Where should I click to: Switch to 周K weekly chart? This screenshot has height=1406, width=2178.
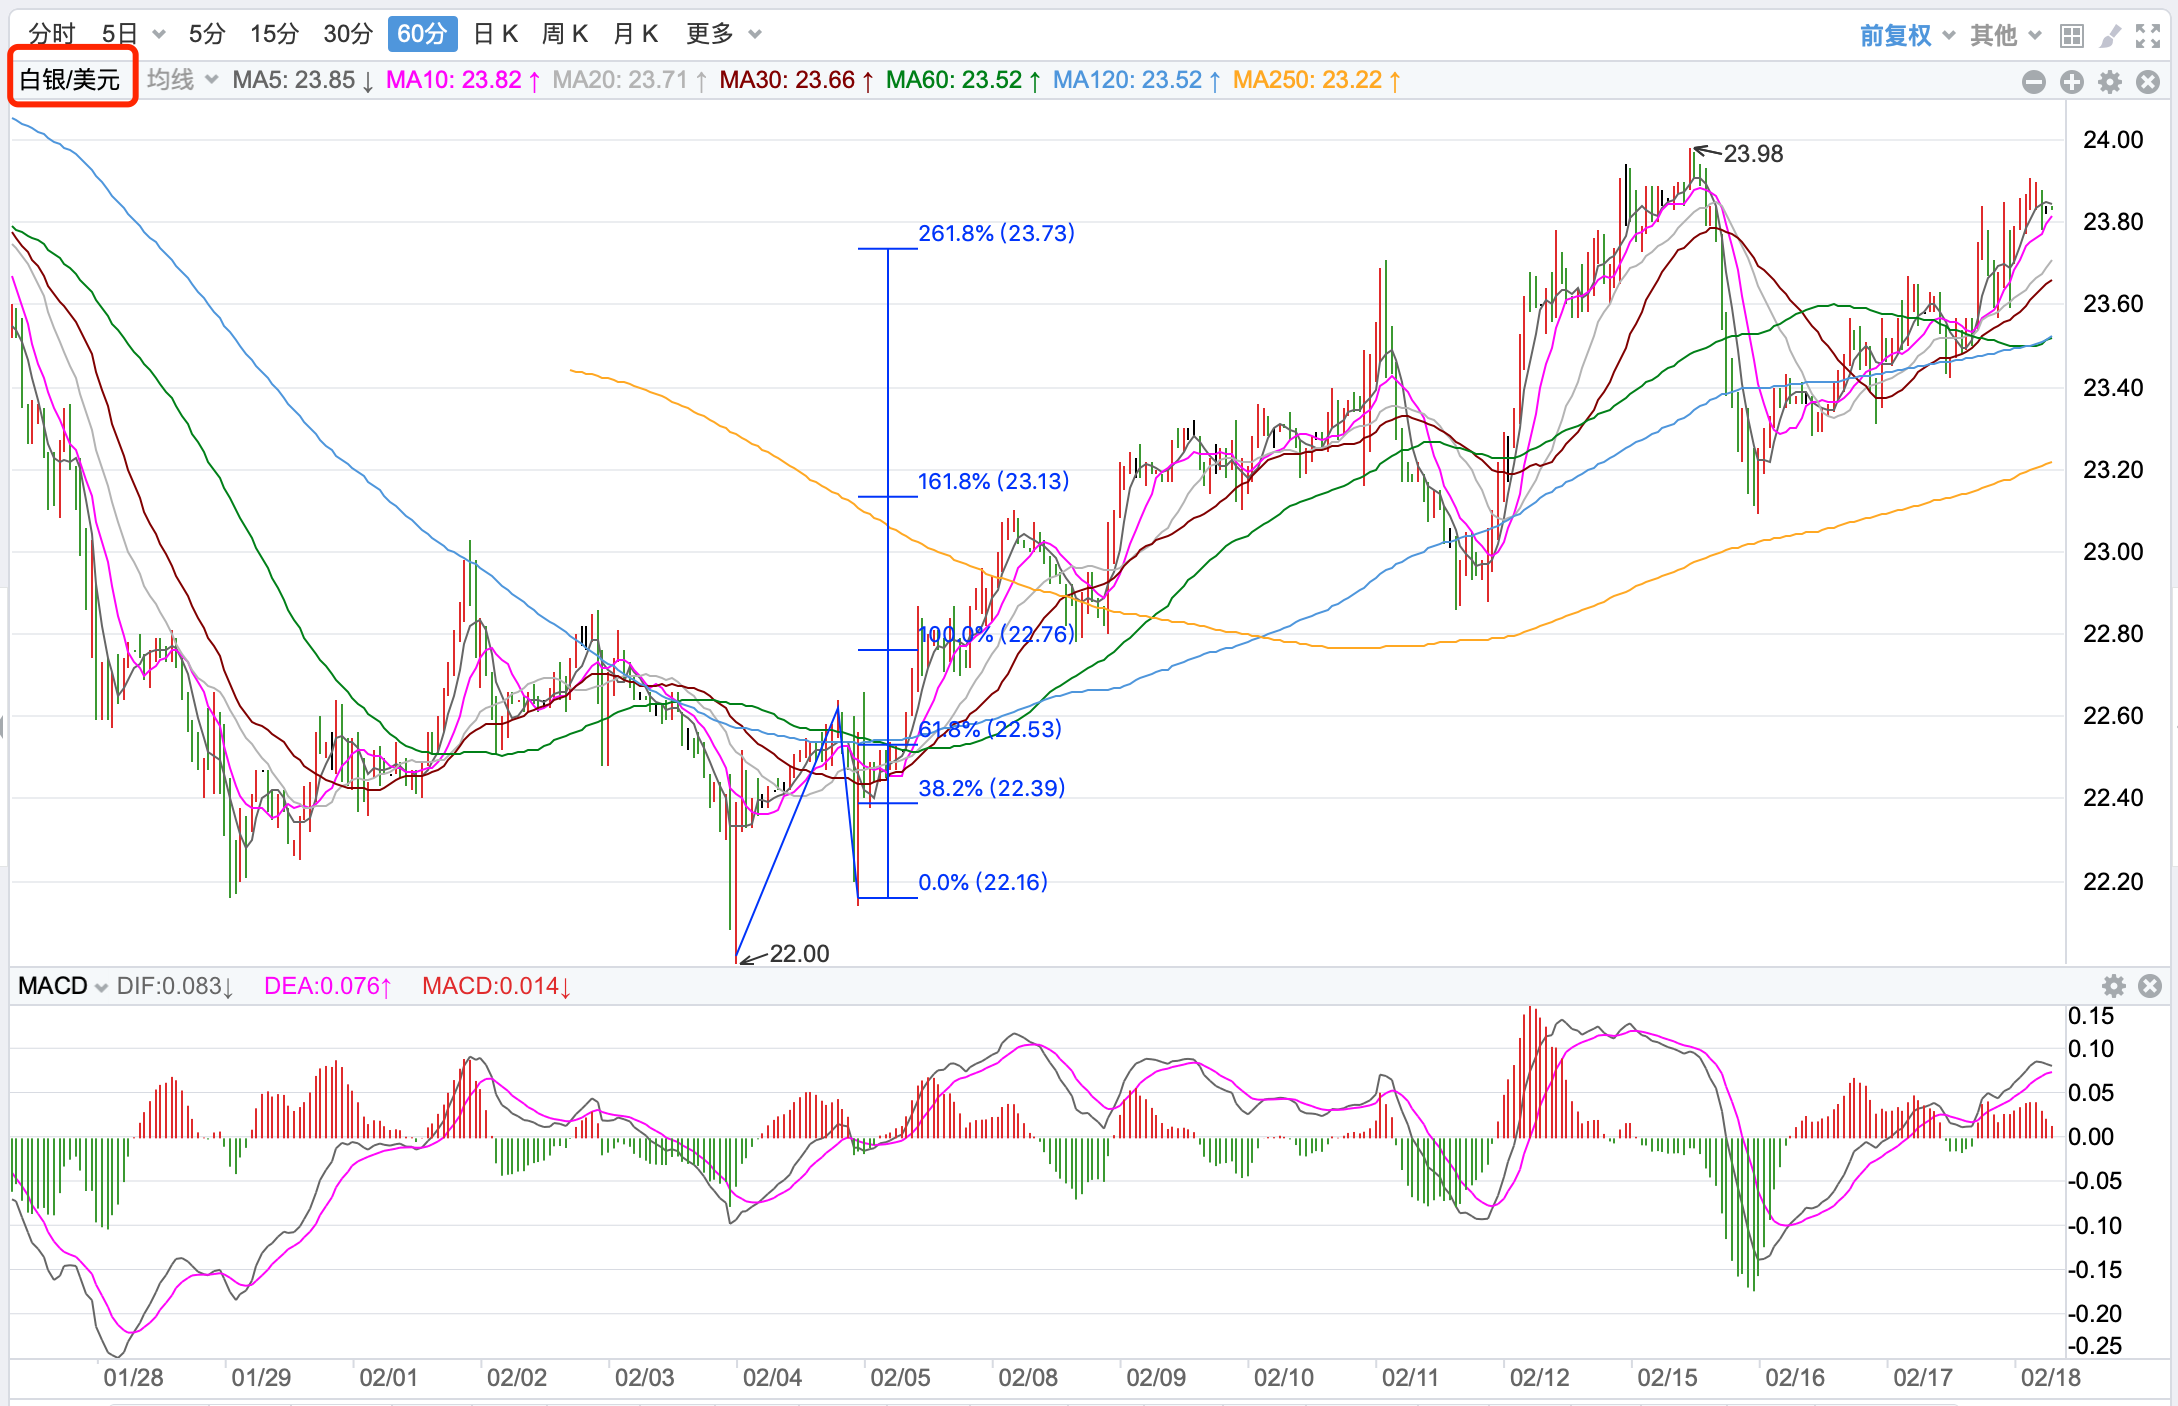coord(564,34)
